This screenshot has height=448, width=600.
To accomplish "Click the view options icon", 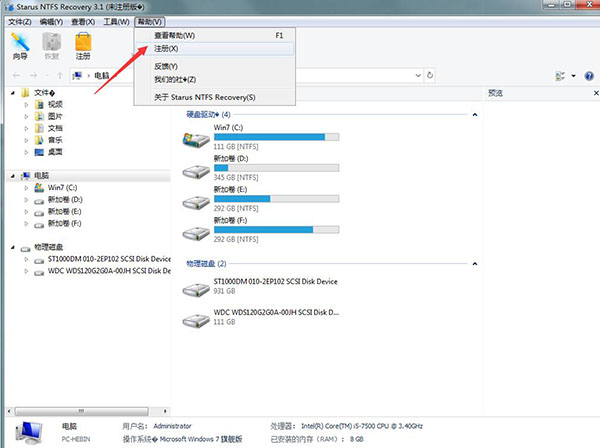I will 560,76.
